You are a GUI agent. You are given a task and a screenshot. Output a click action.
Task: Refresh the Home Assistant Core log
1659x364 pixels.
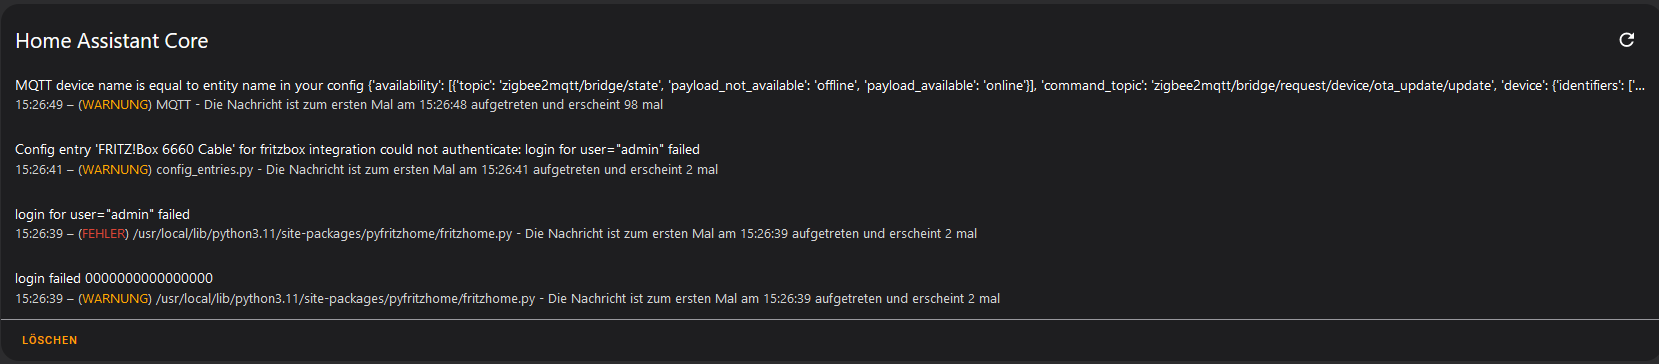1626,40
